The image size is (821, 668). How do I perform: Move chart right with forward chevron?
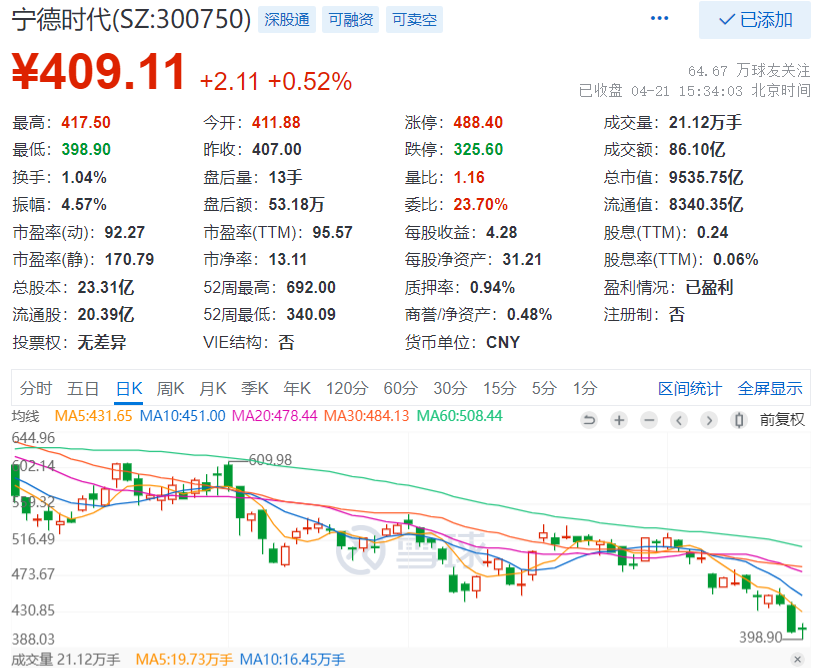tap(709, 420)
